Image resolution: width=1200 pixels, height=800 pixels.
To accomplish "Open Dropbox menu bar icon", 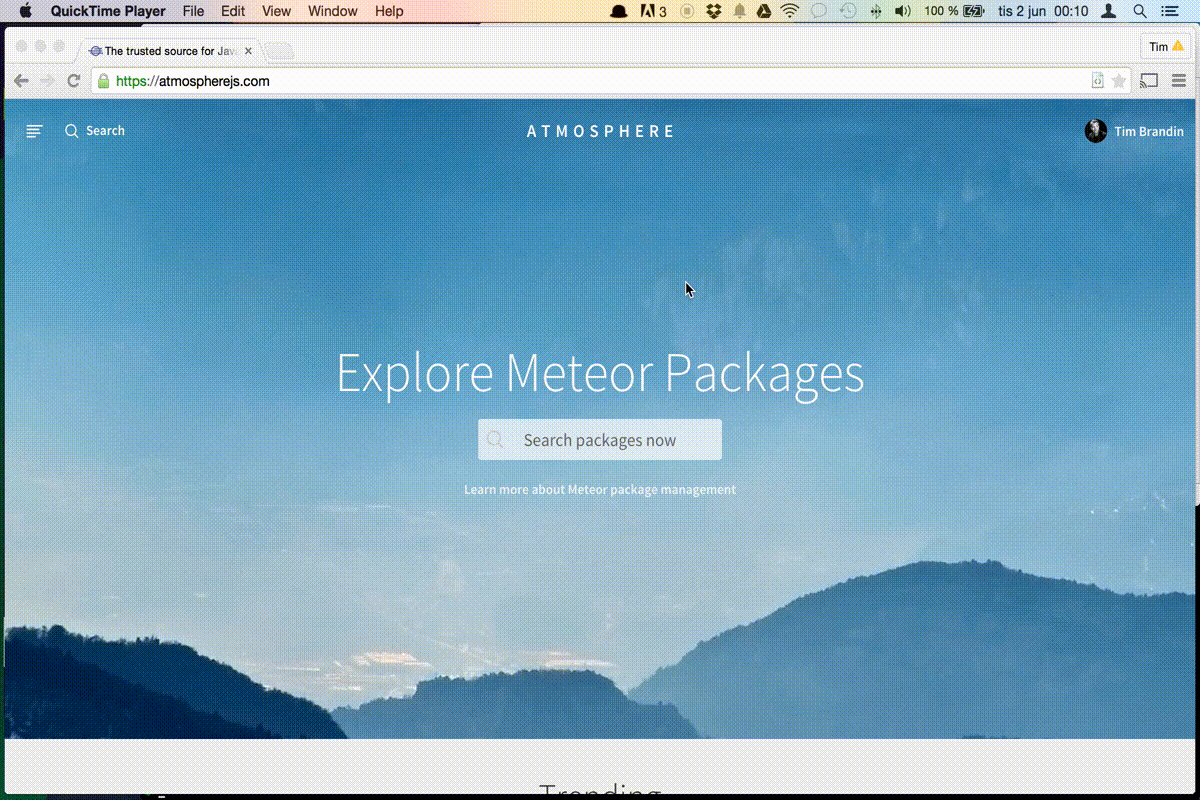I will point(713,11).
